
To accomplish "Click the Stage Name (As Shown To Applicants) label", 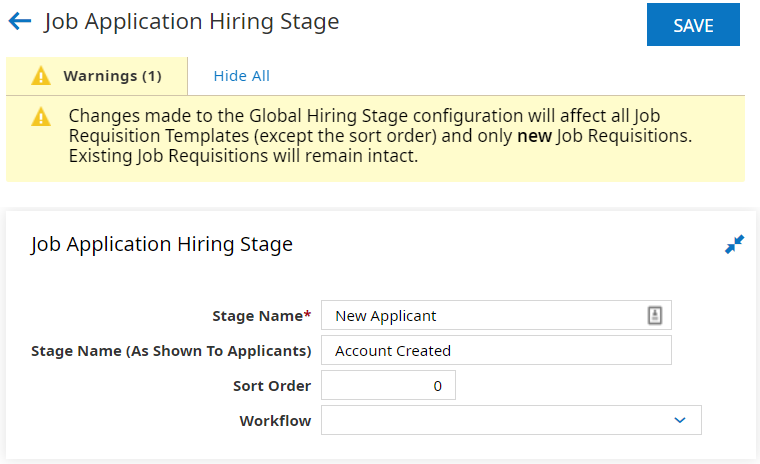I will click(x=171, y=351).
